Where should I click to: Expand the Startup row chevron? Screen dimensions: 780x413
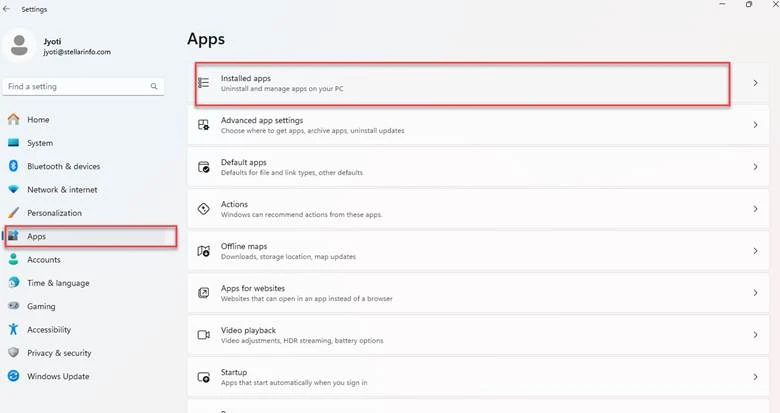[755, 377]
